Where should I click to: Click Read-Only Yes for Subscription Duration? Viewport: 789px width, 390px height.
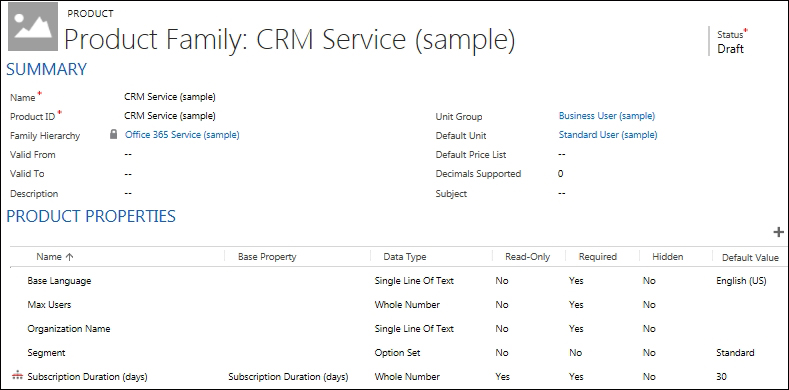(x=502, y=376)
